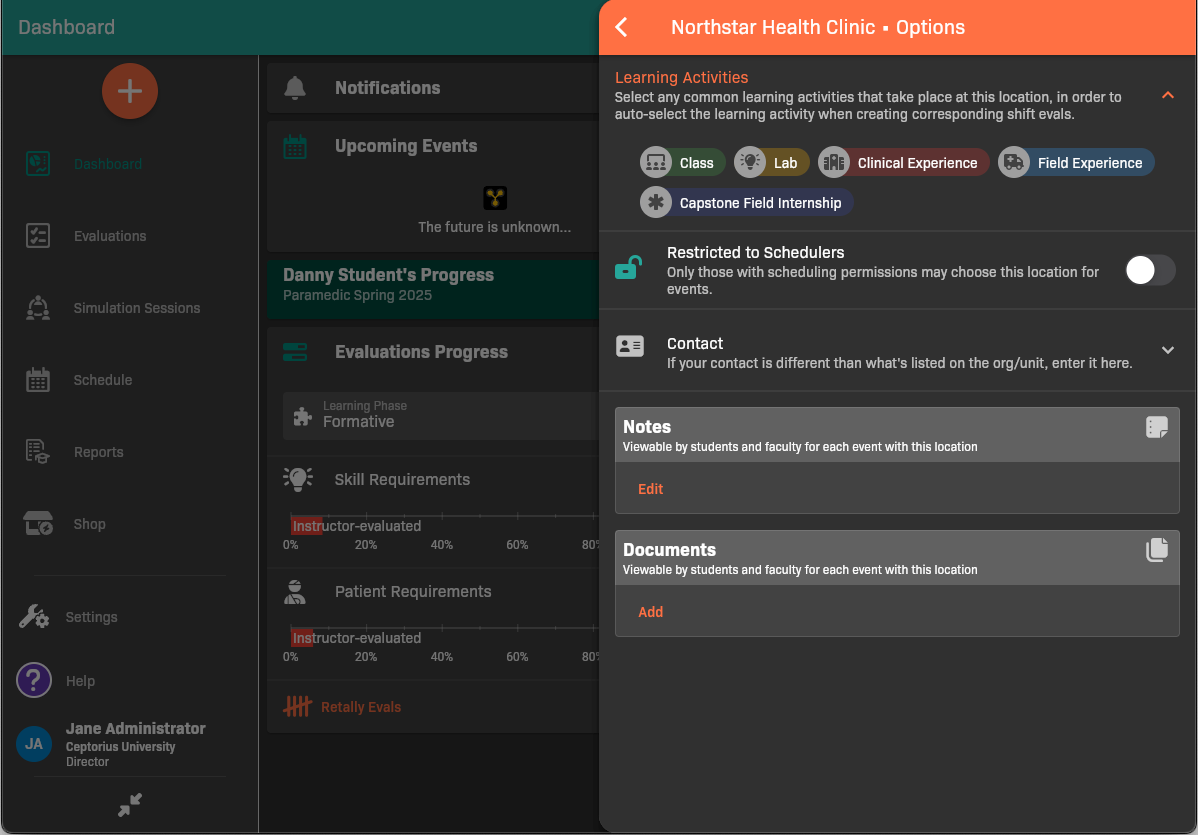The width and height of the screenshot is (1198, 835).
Task: Open Evaluations in the sidebar
Action: [x=109, y=236]
